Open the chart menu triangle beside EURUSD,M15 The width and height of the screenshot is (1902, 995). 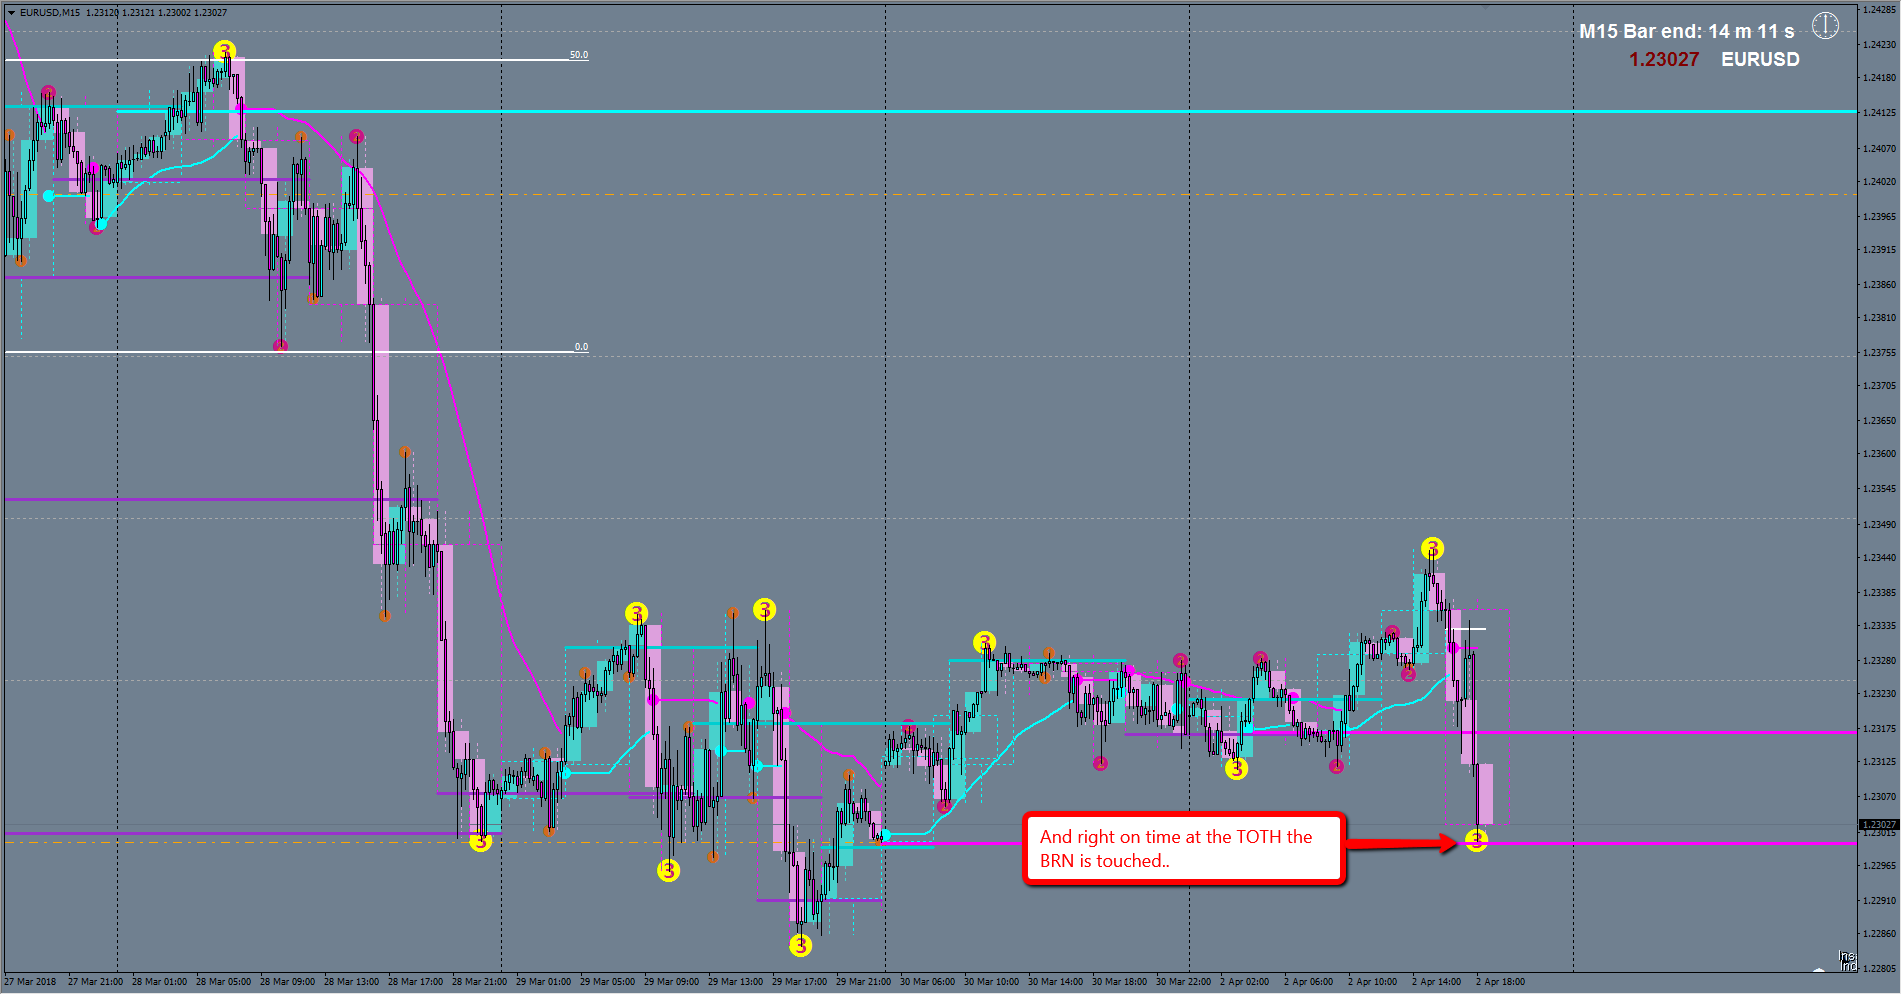pos(11,13)
